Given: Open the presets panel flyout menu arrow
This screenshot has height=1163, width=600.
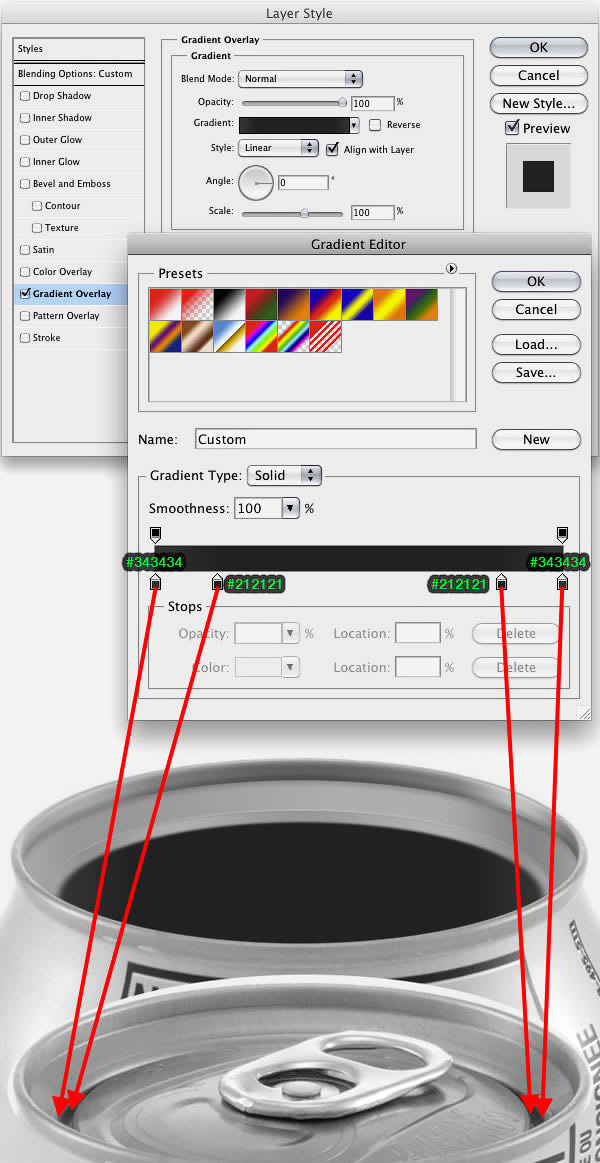Looking at the screenshot, I should 452,268.
